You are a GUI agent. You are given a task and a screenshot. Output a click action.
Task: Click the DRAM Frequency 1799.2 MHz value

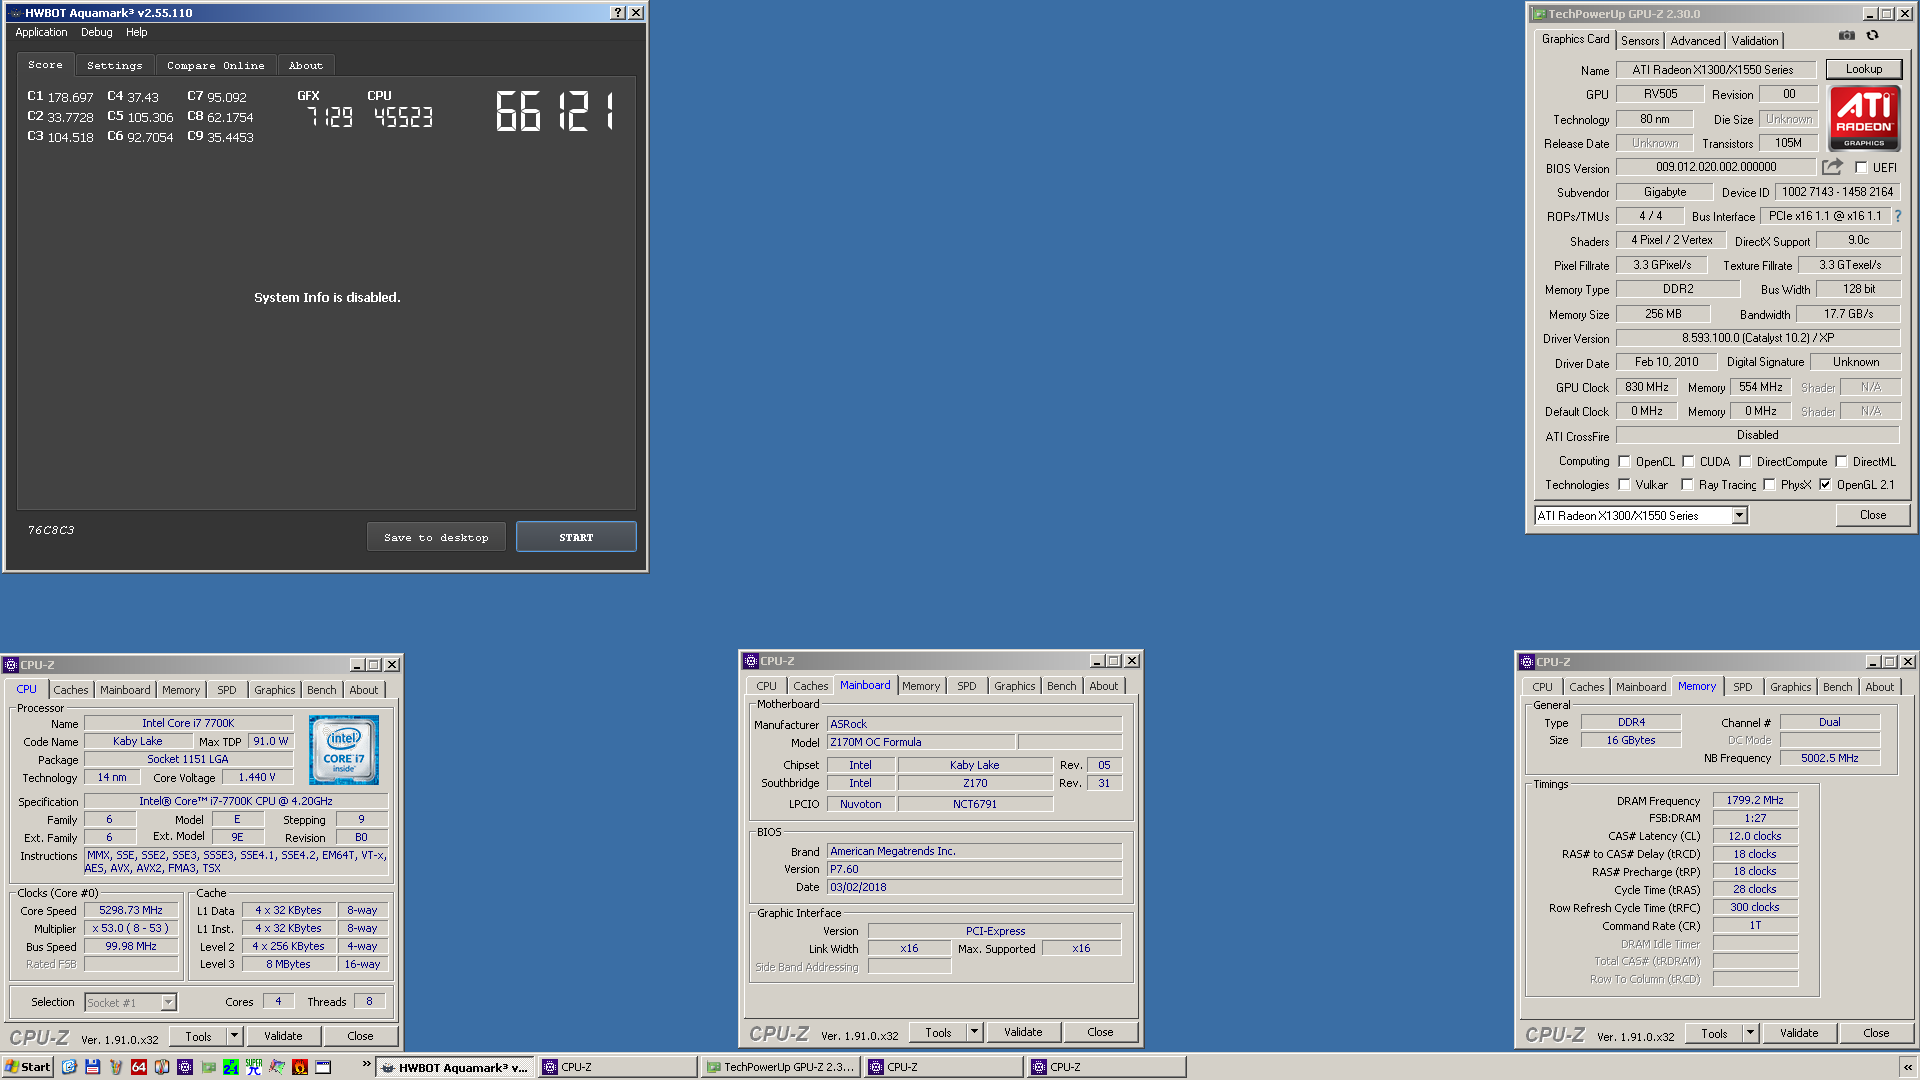click(x=1755, y=800)
